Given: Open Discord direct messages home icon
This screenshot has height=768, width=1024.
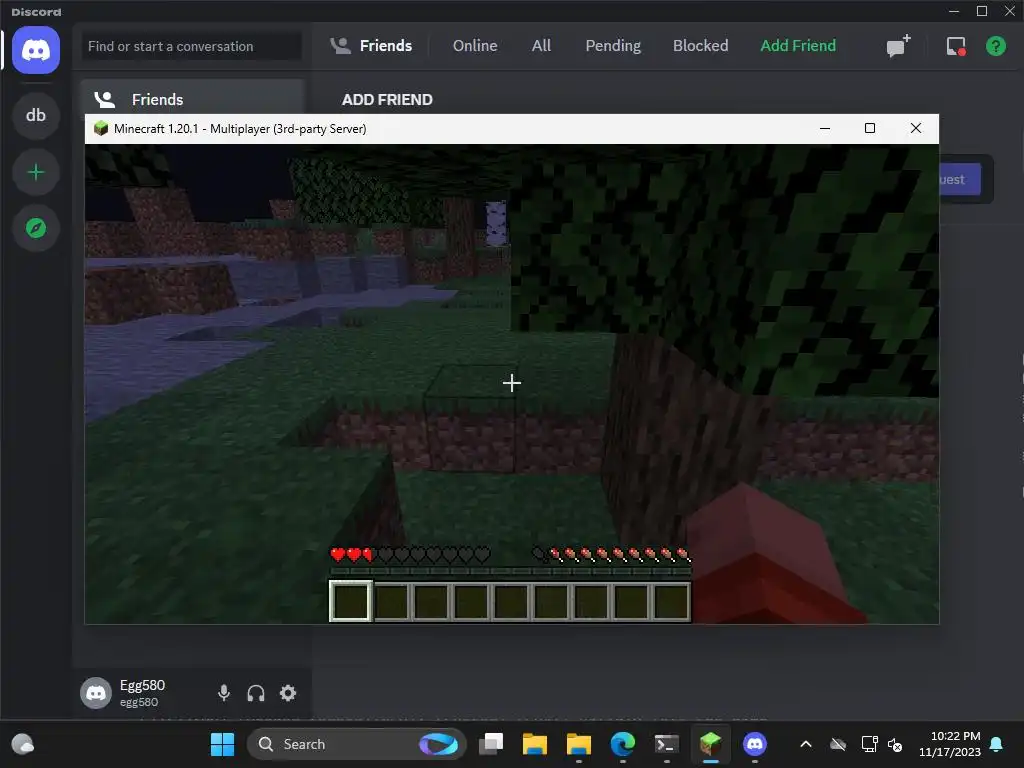Looking at the screenshot, I should 36,50.
